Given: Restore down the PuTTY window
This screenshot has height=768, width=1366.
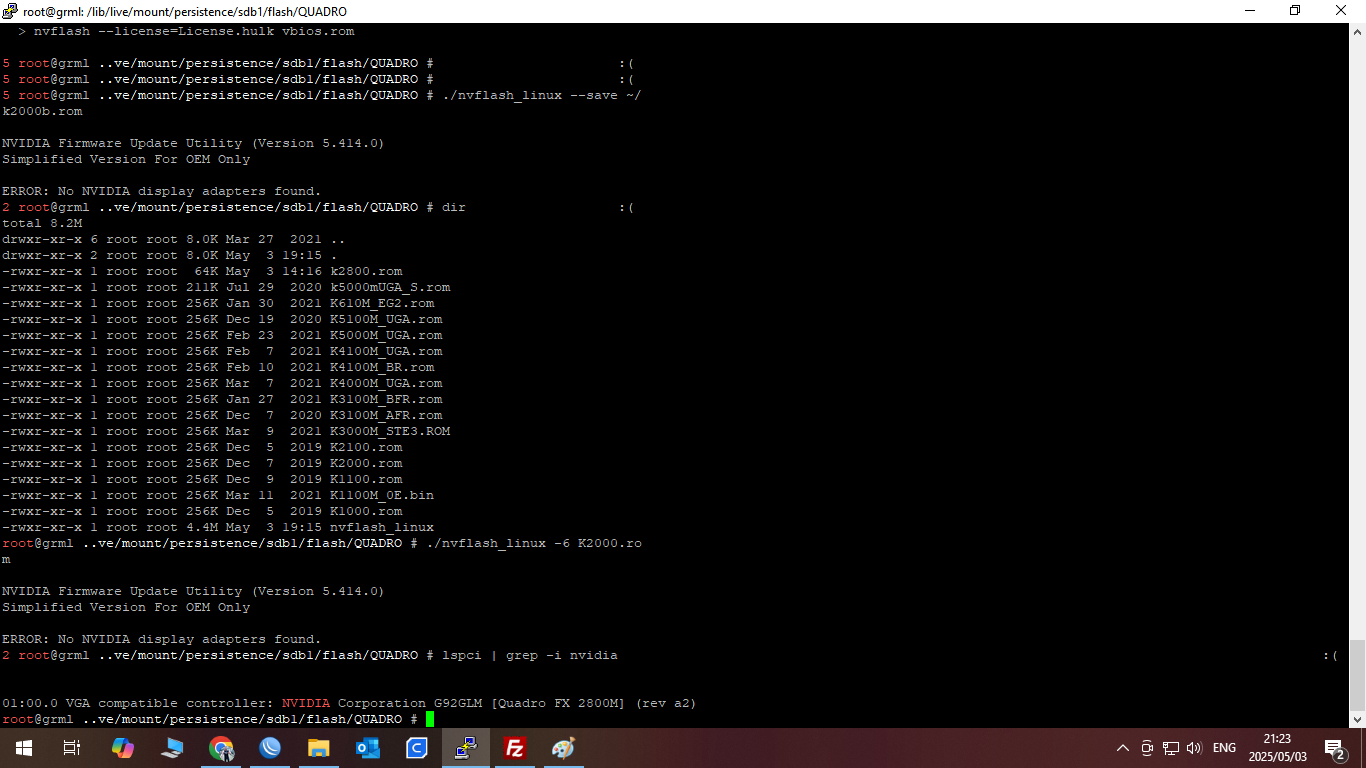Looking at the screenshot, I should pos(1295,10).
